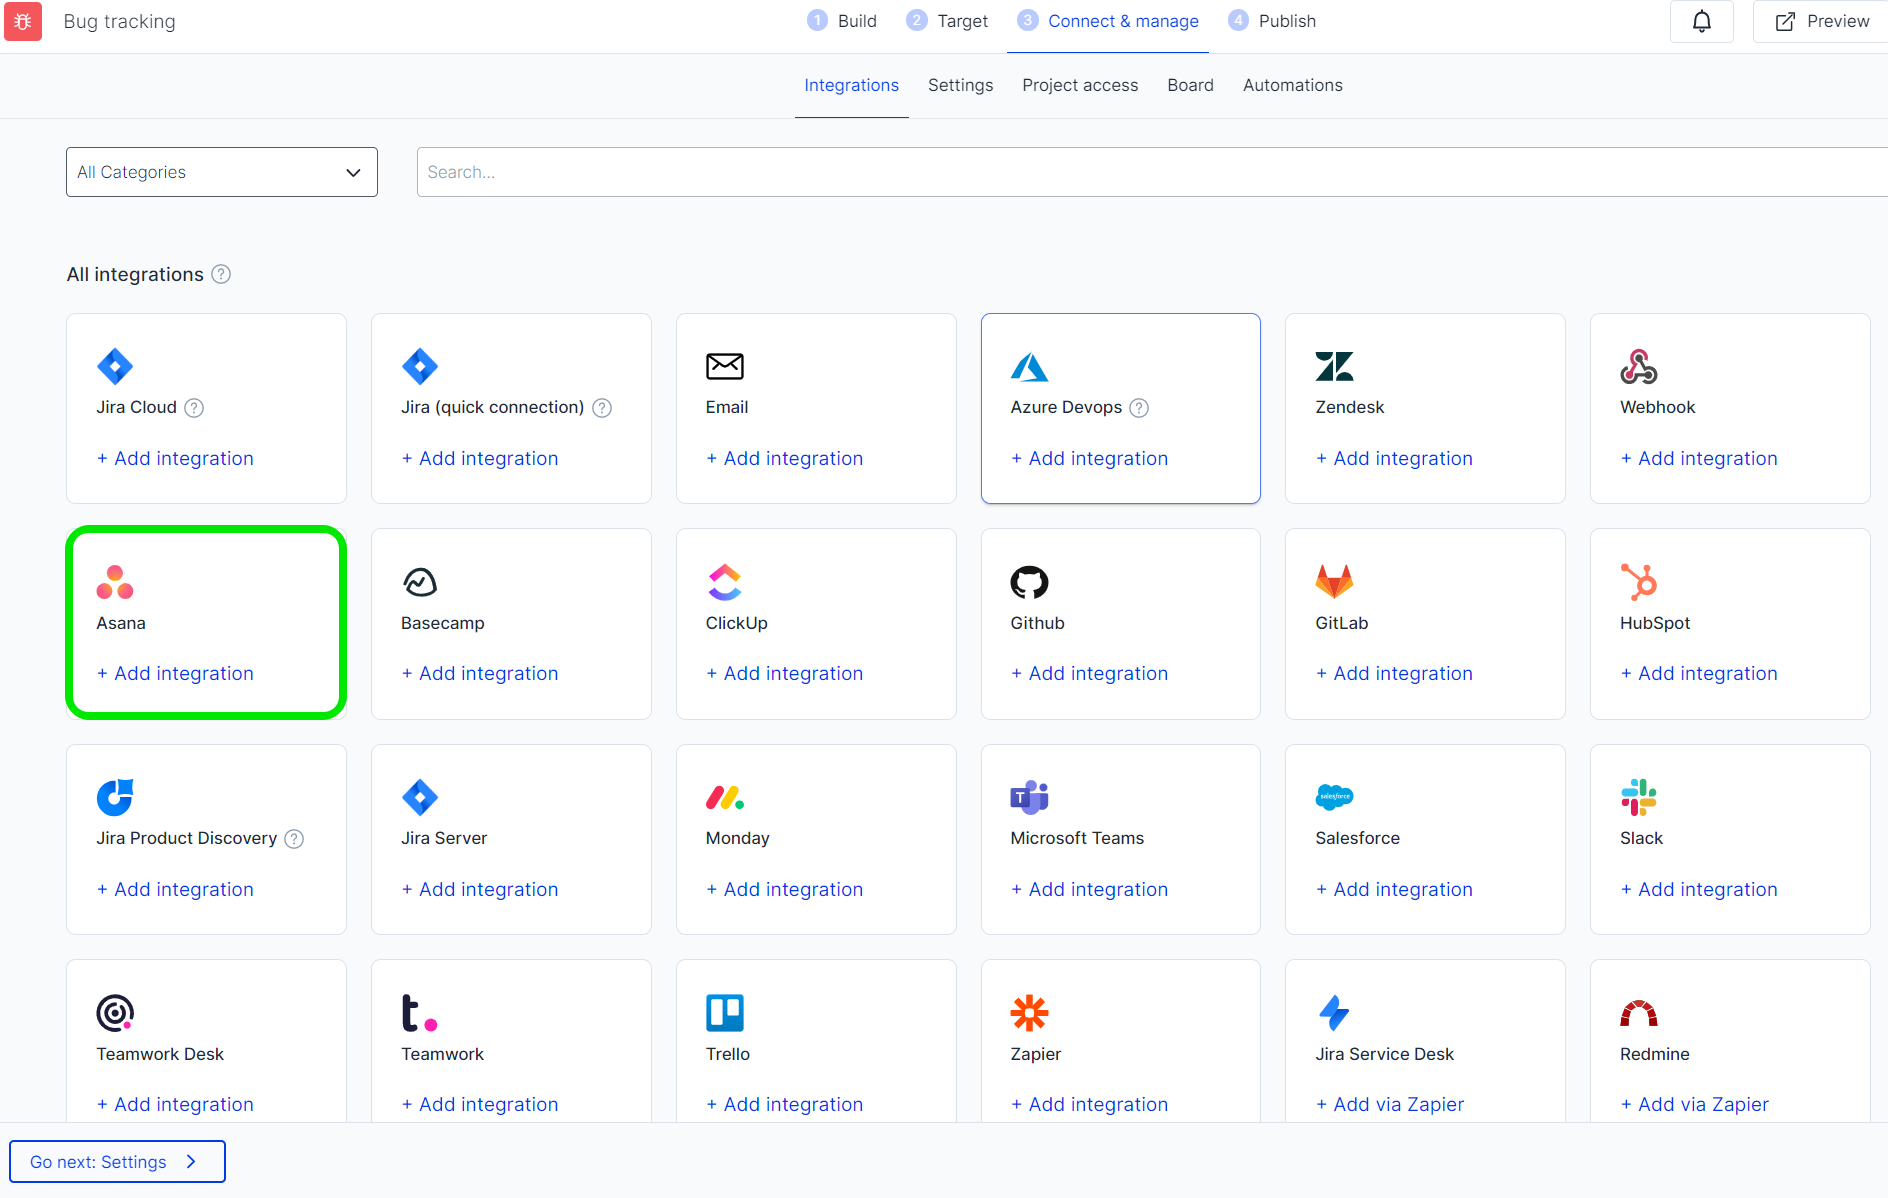The height and width of the screenshot is (1198, 1888).
Task: Add integration for Email
Action: pos(785,459)
